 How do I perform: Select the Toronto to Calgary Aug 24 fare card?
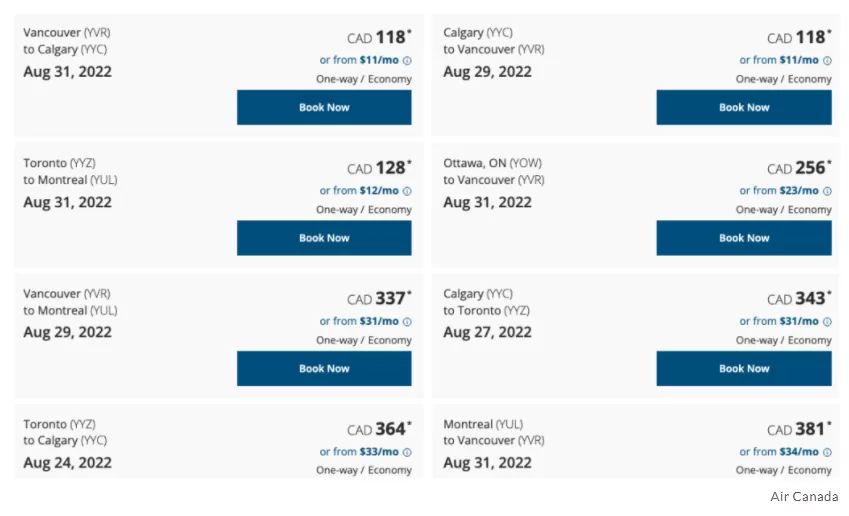pos(219,442)
